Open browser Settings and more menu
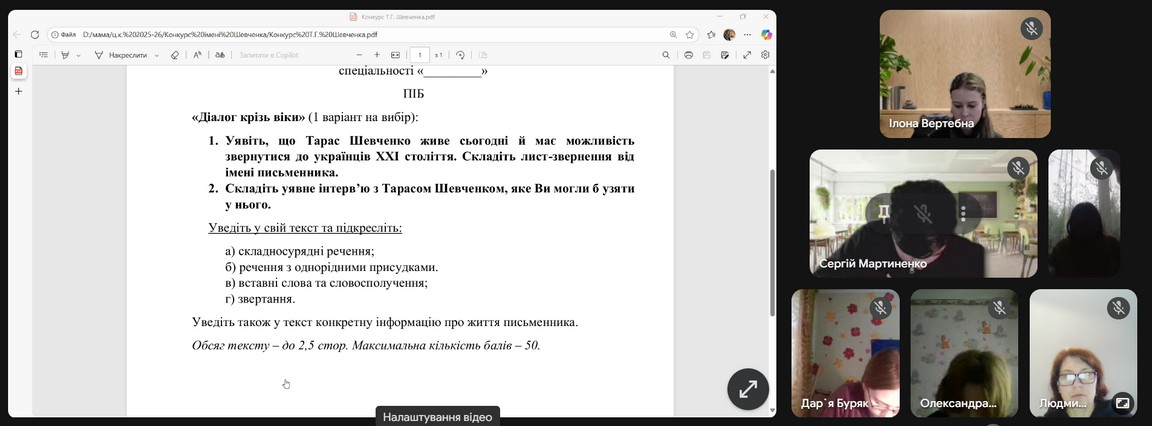Screen dimensions: 1152x426 pyautogui.click(x=747, y=34)
